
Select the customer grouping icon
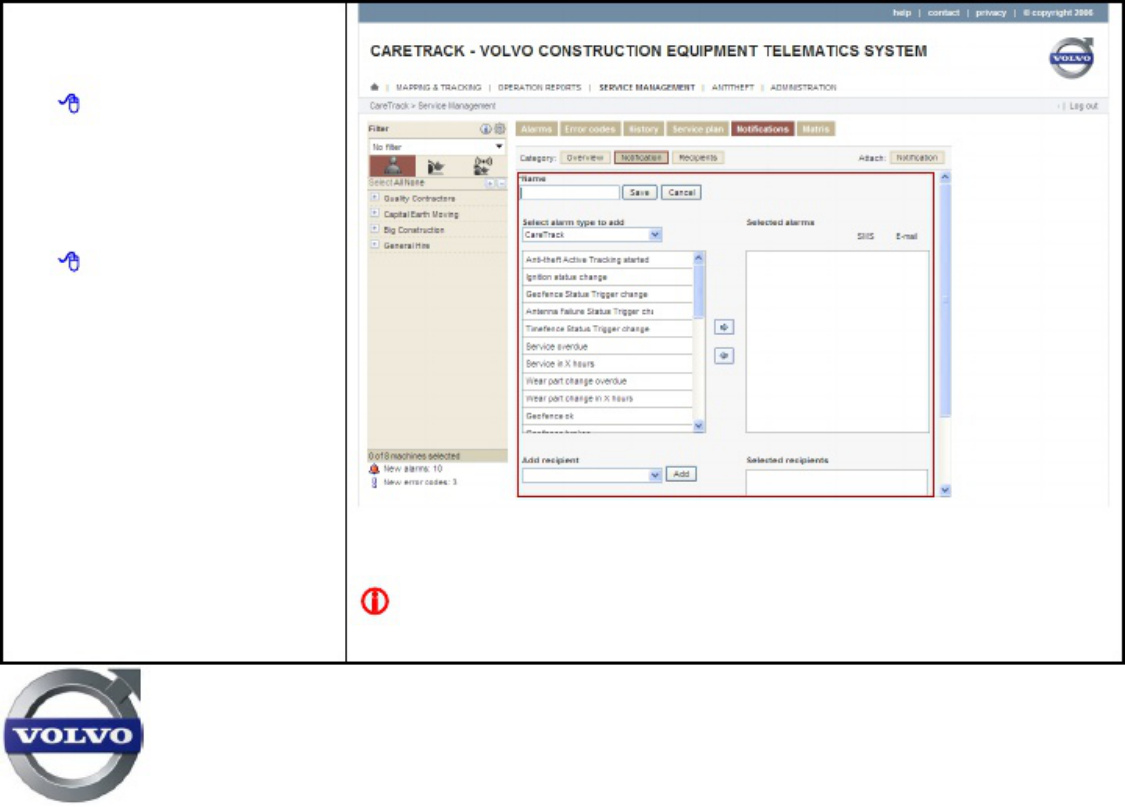point(392,166)
